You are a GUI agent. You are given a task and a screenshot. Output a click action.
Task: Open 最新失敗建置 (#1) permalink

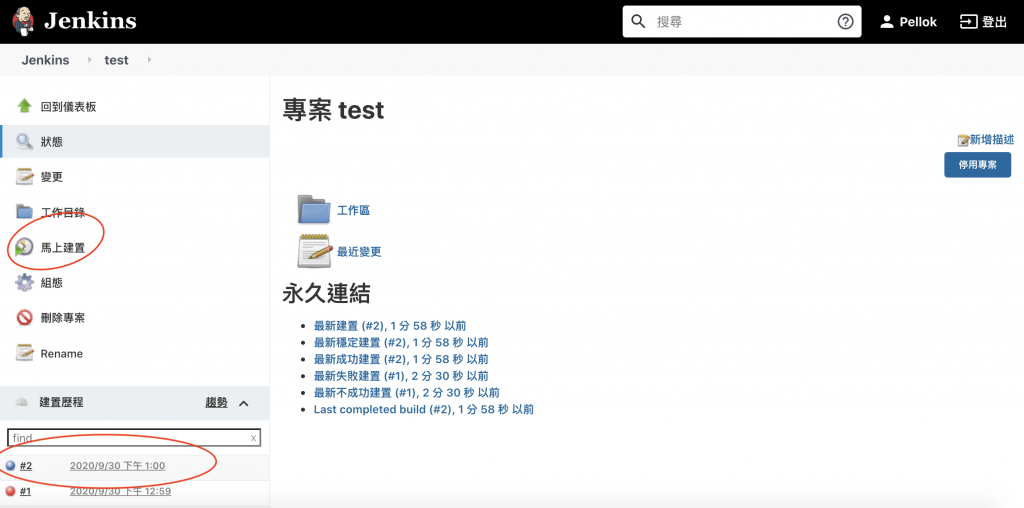click(401, 376)
